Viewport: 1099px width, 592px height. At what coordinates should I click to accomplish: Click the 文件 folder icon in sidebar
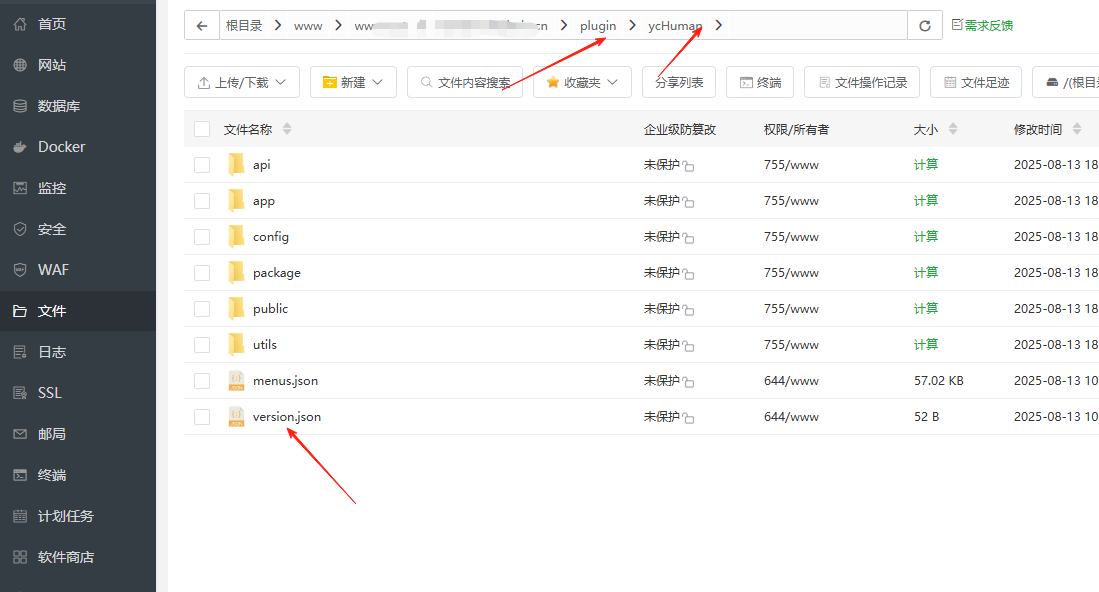tap(20, 311)
